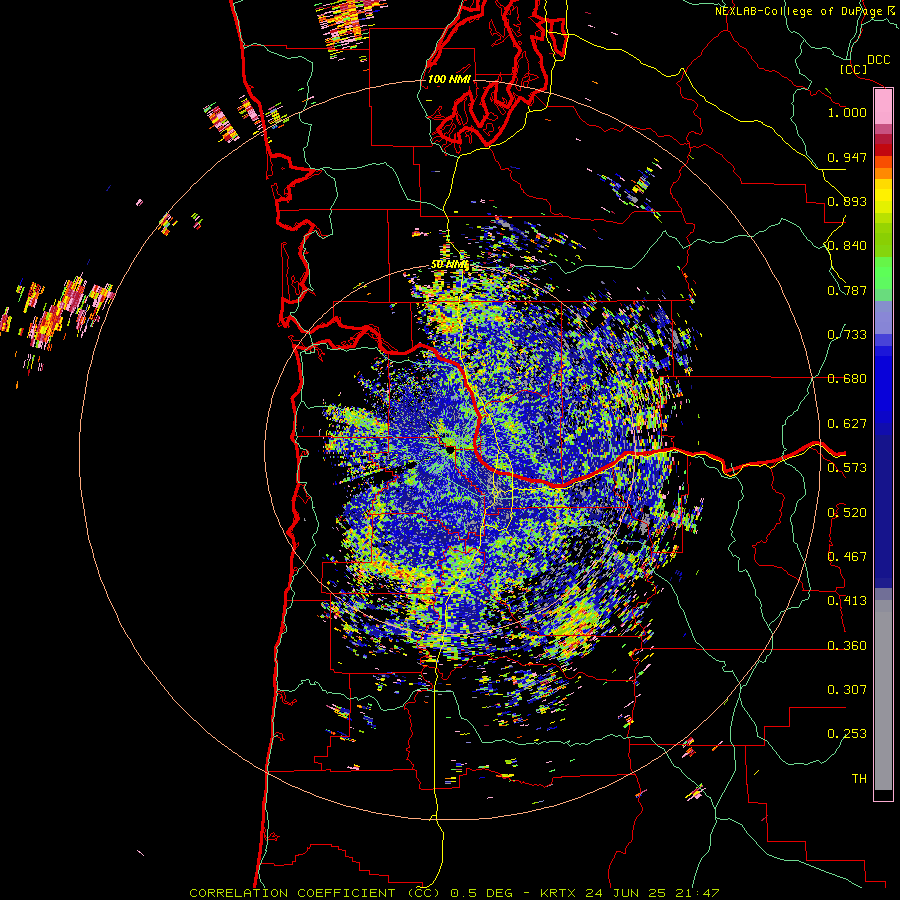The image size is (900, 900).
Task: Click the 0.680 scale value
Action: (847, 379)
